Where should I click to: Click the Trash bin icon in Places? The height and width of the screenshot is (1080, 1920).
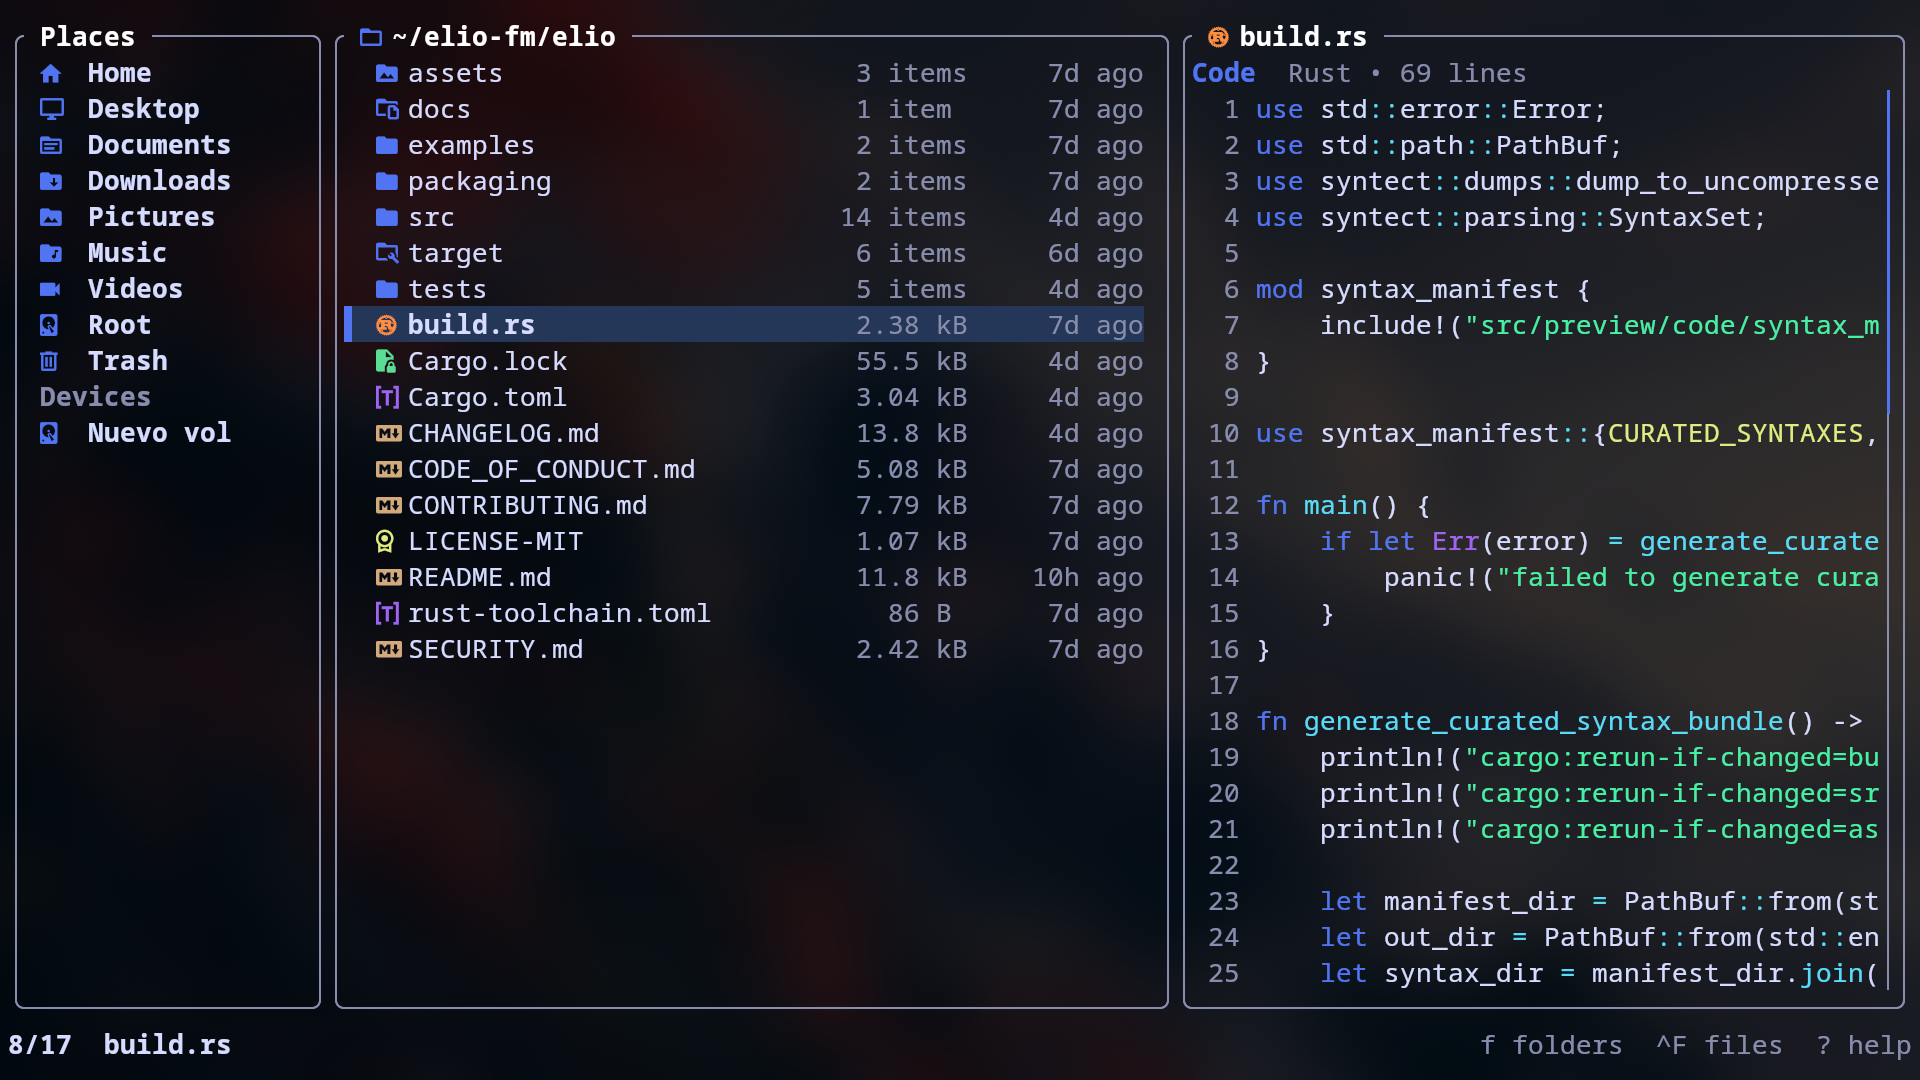coord(49,362)
